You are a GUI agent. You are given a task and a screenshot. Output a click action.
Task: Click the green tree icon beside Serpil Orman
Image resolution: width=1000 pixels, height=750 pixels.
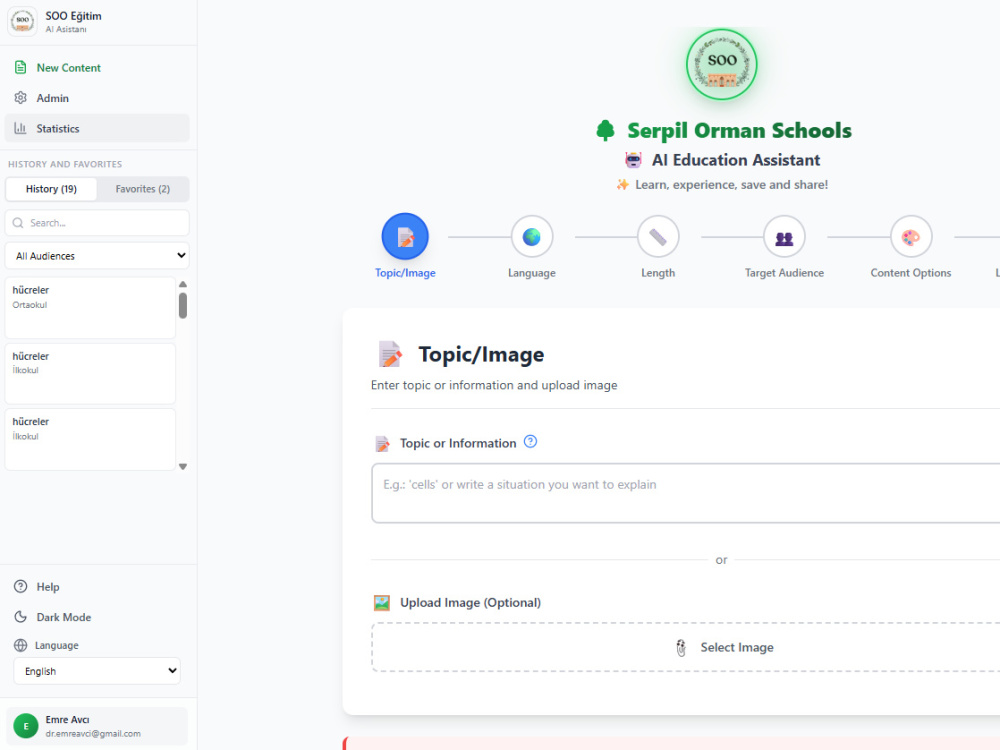point(605,130)
